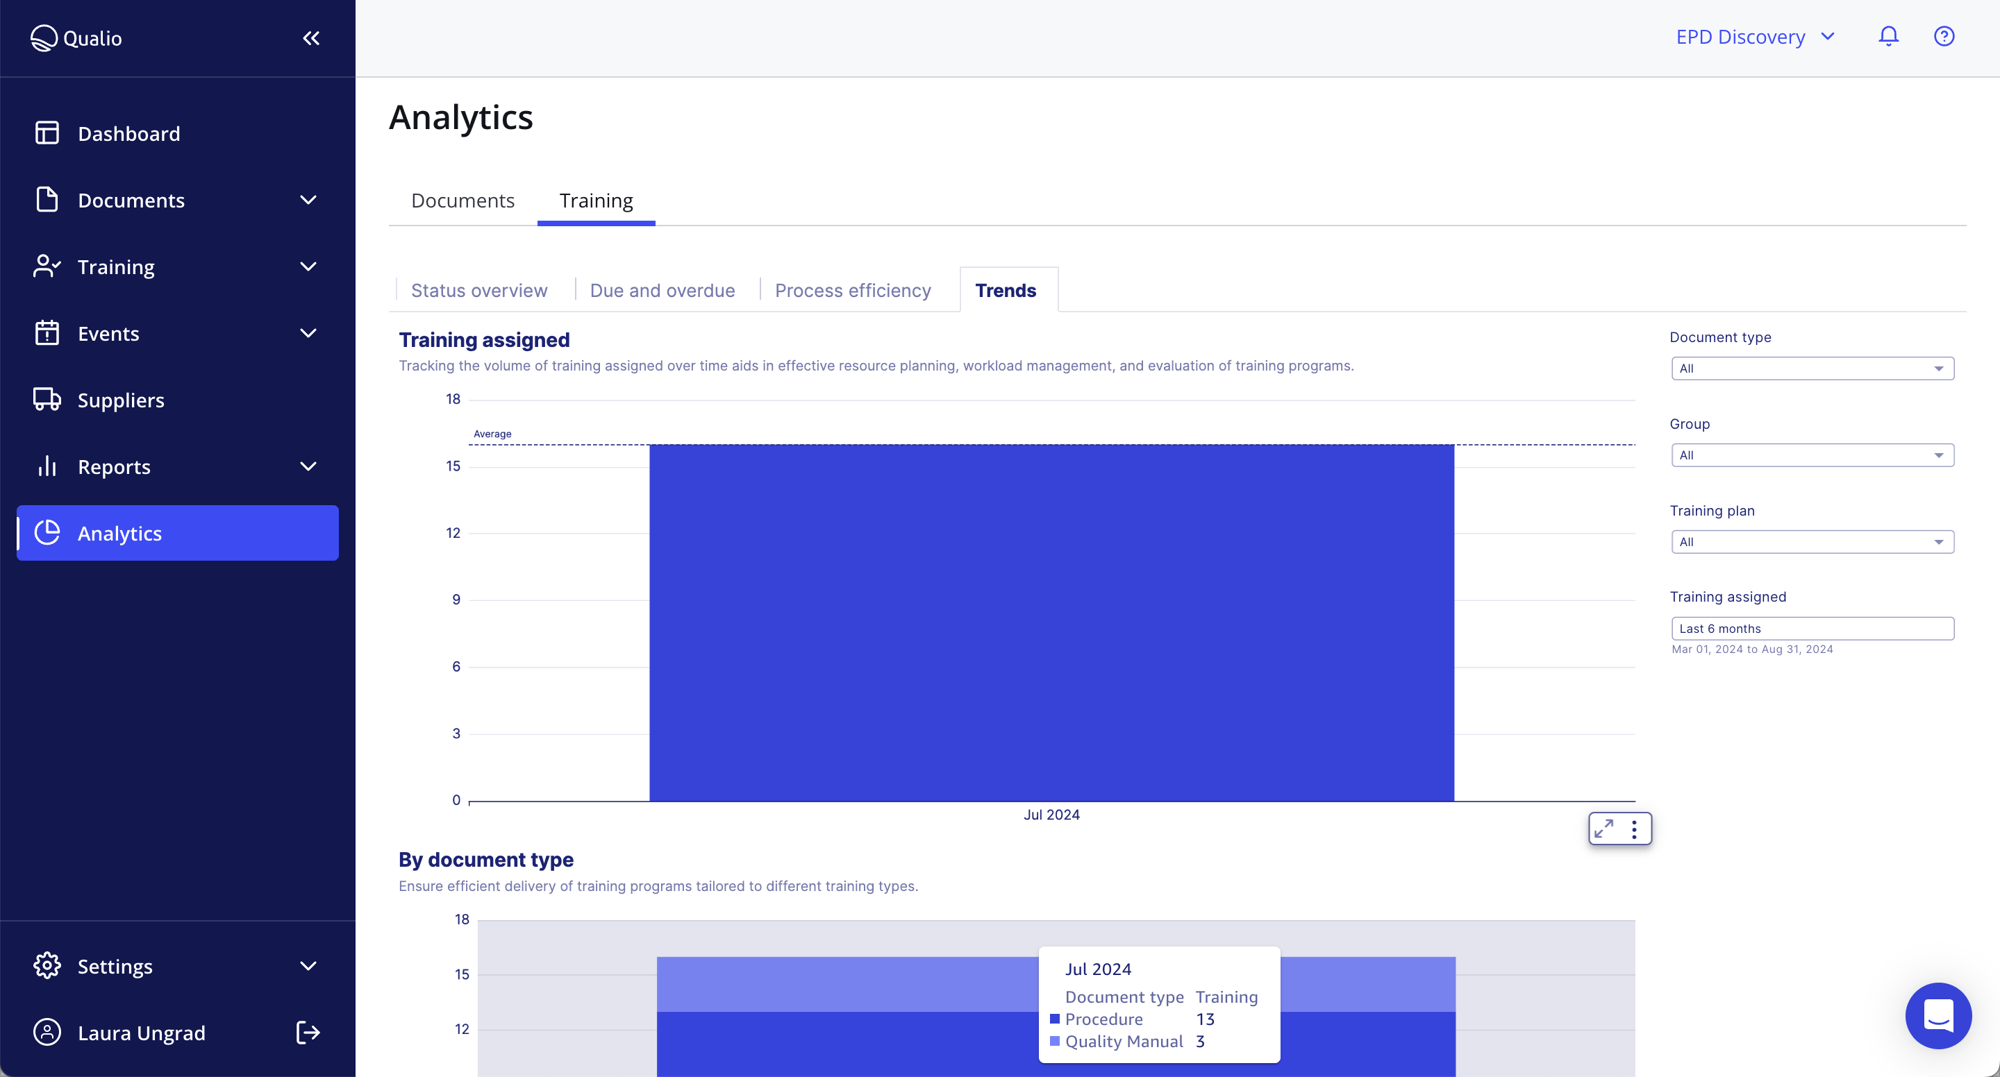This screenshot has width=2000, height=1077.
Task: Expand the Reports sidebar section
Action: [308, 466]
